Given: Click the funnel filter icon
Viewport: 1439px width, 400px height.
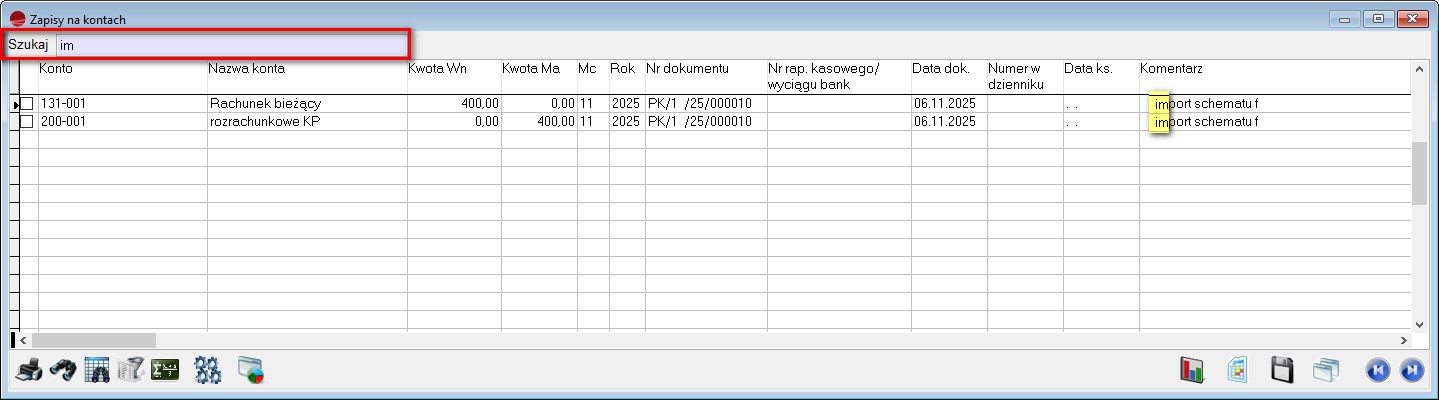Looking at the screenshot, I should tap(131, 370).
